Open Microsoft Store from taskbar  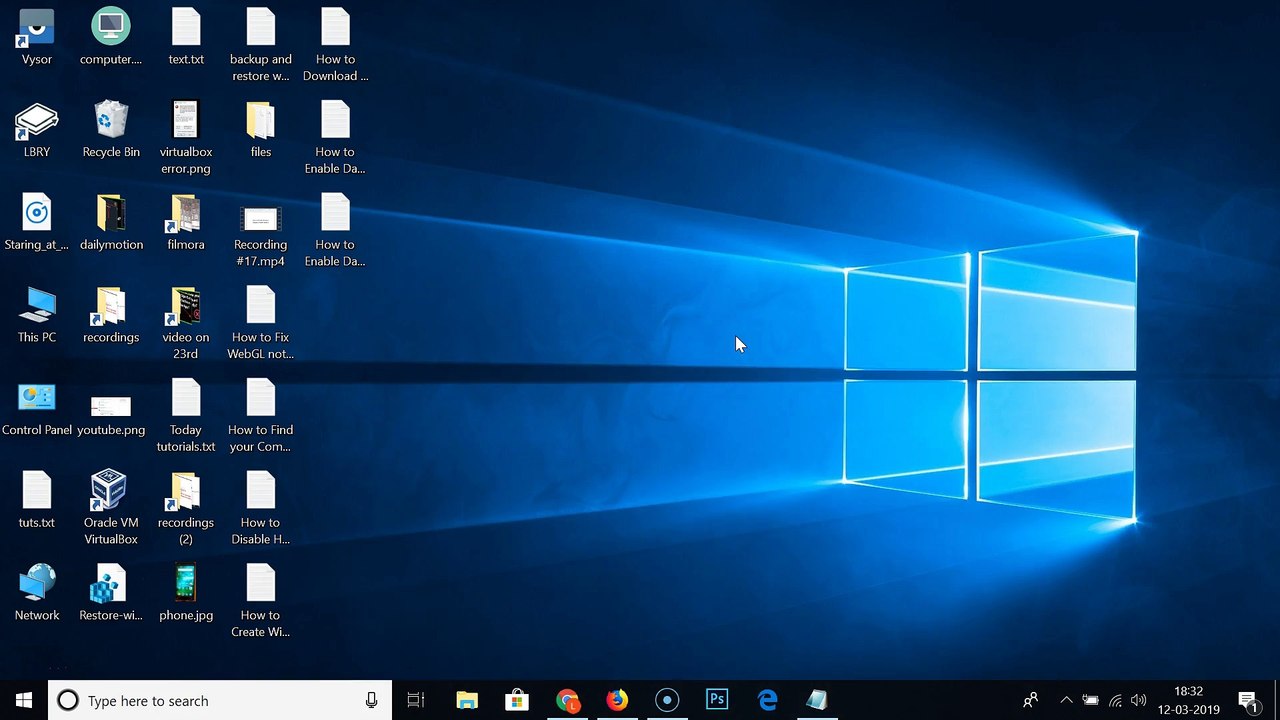(517, 700)
